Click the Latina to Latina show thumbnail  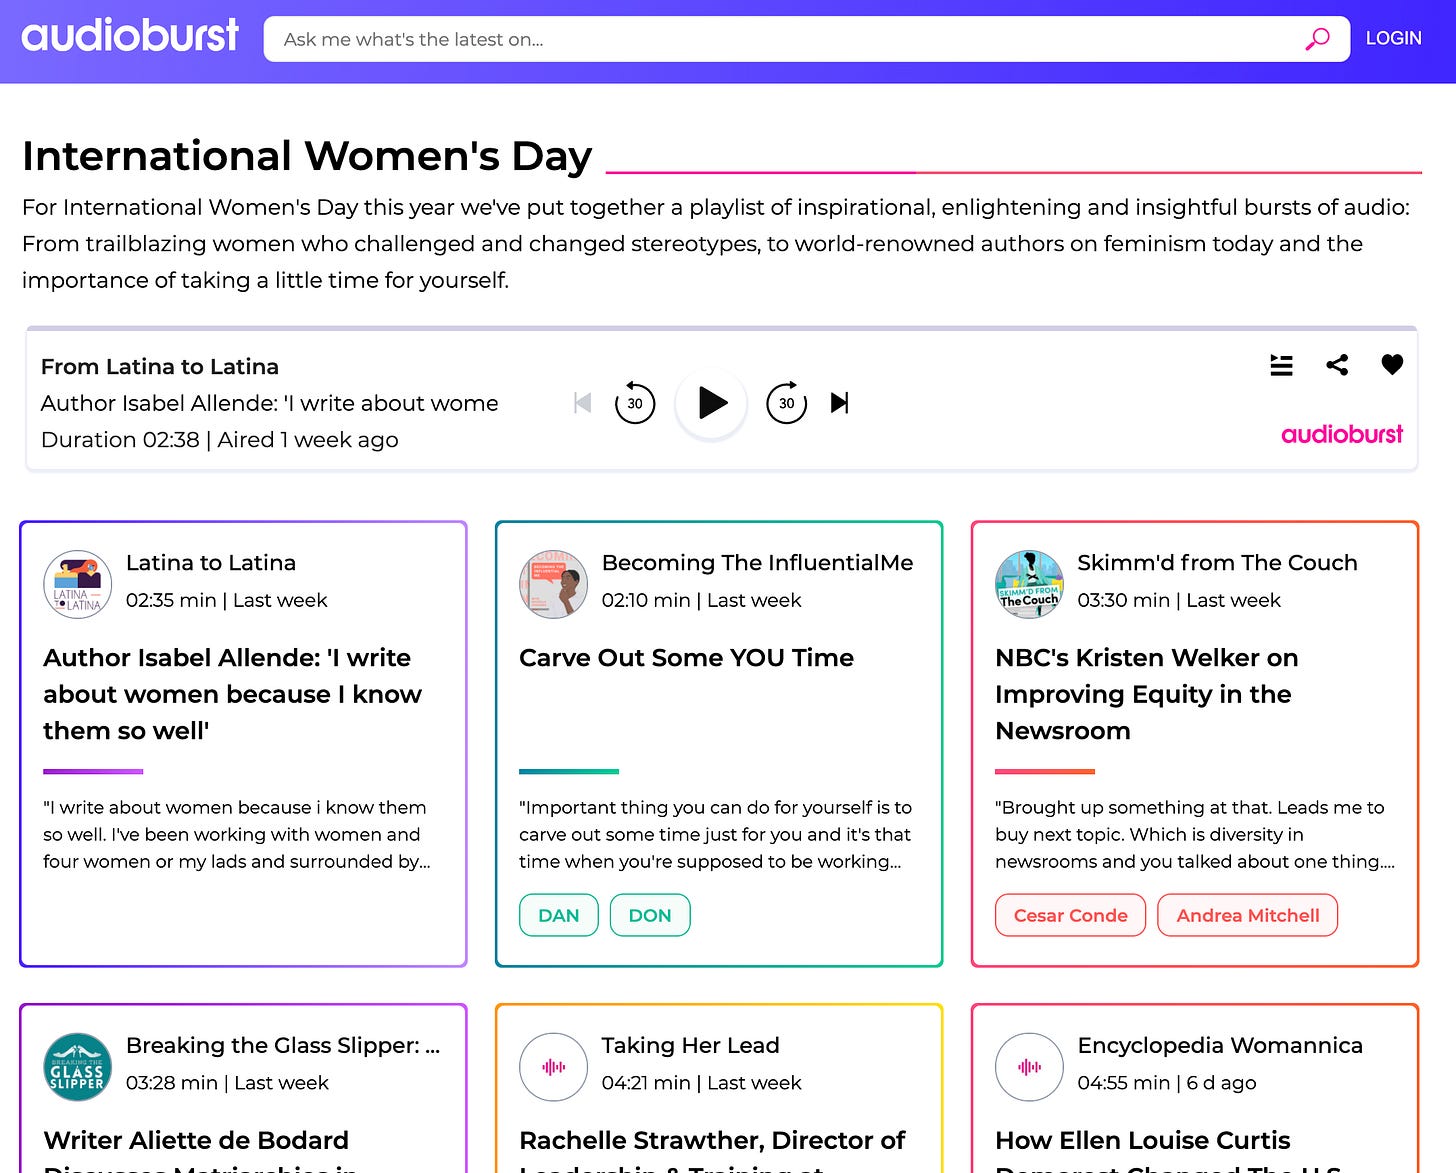pyautogui.click(x=77, y=584)
